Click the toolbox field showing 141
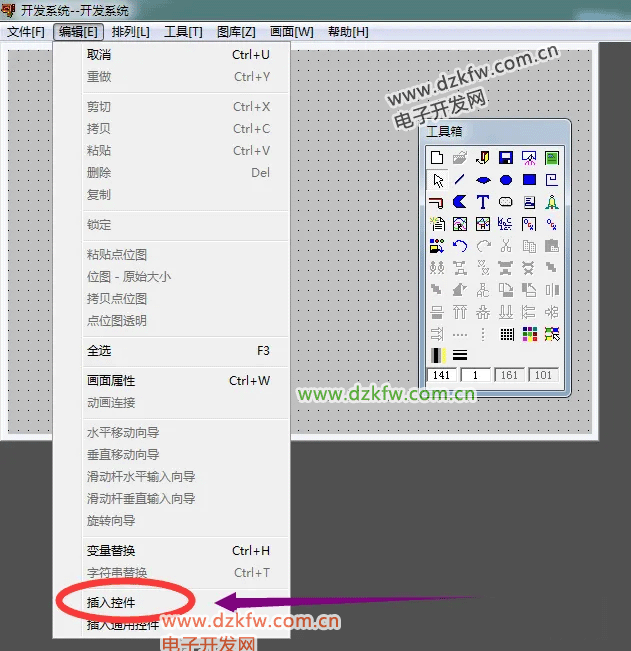This screenshot has height=651, width=631. 441,376
